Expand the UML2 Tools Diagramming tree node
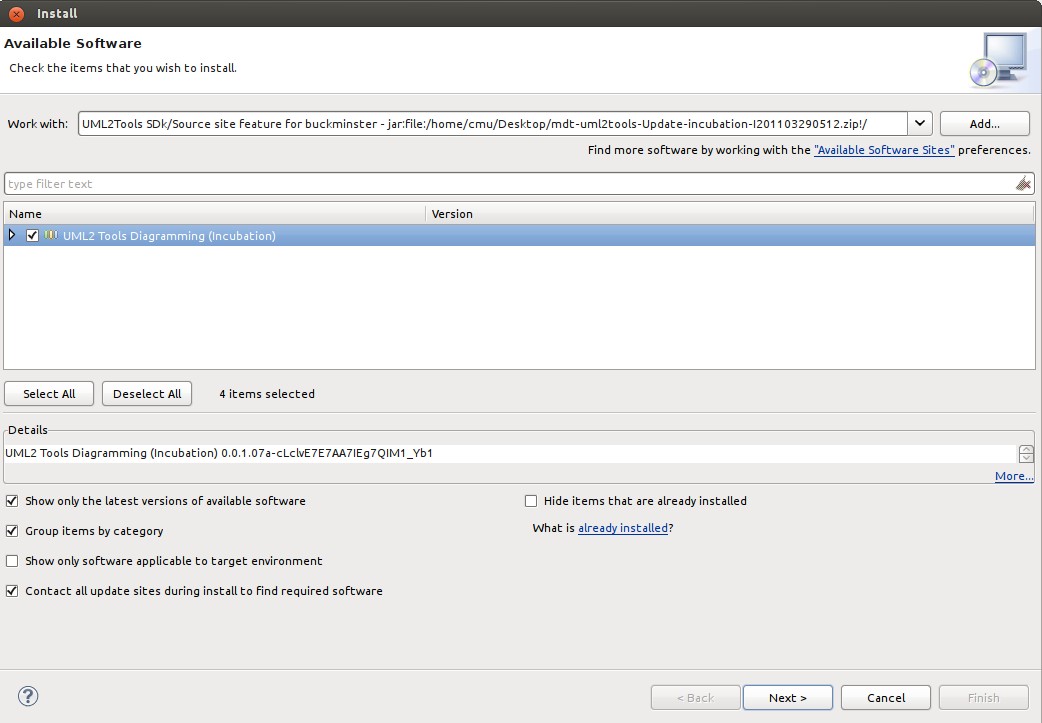The image size is (1042, 723). coord(13,236)
